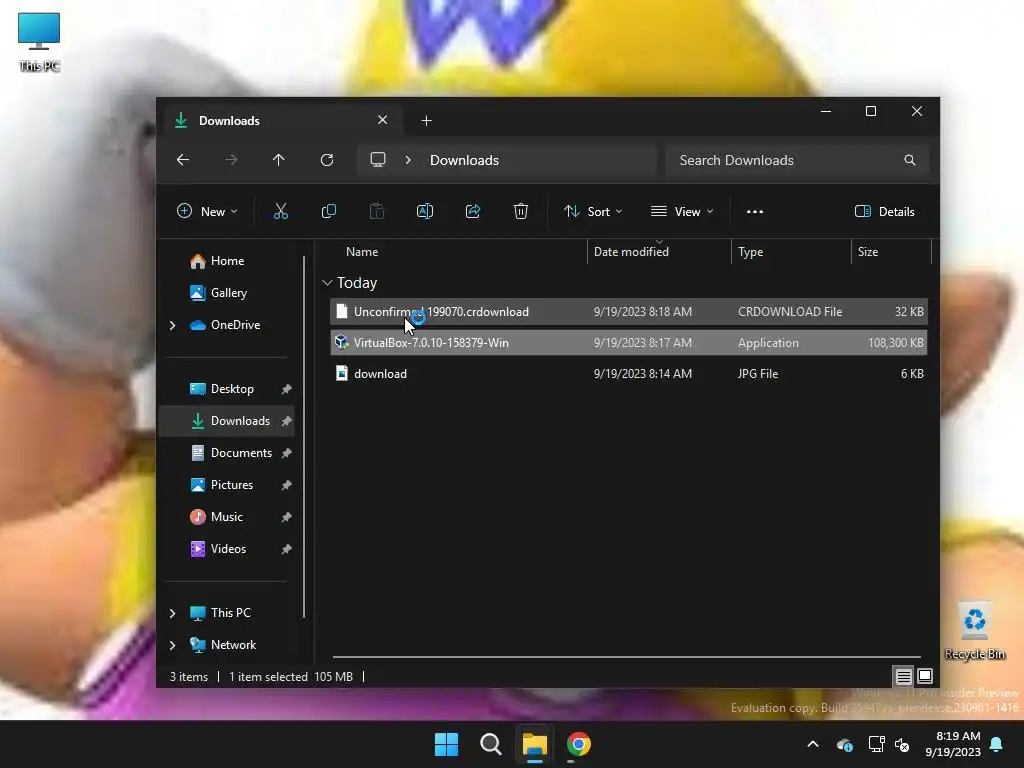Select the Recycle Bin desktop icon

[974, 631]
